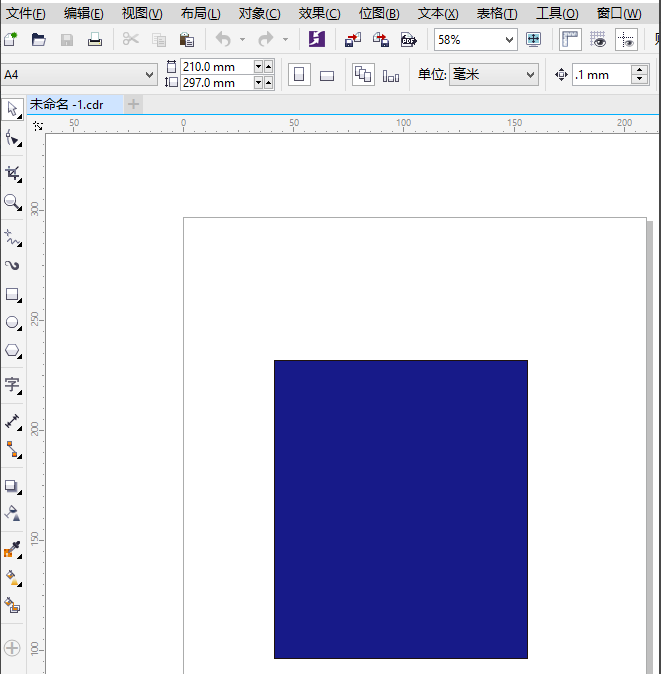The width and height of the screenshot is (661, 674).
Task: Save the document with the disk icon
Action: [67, 40]
